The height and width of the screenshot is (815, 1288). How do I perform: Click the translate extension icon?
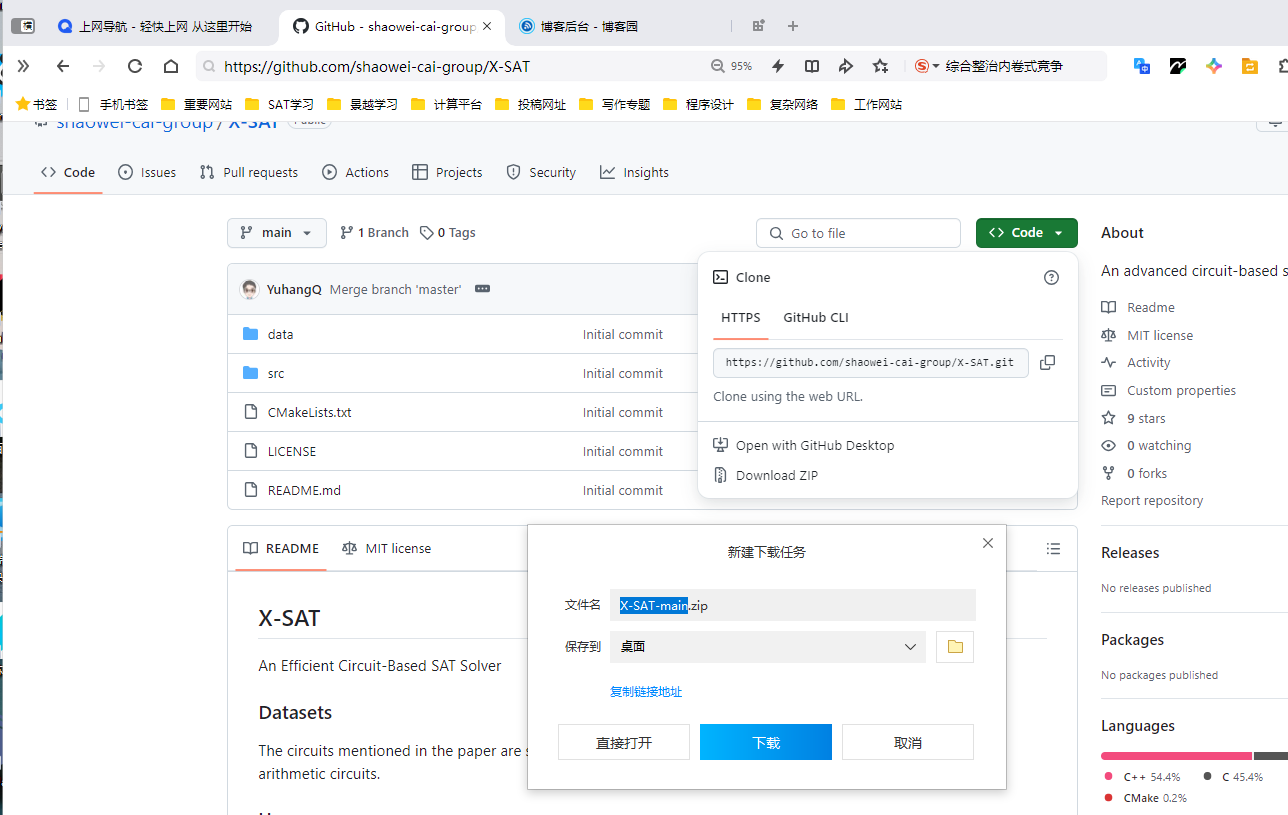coord(1142,66)
